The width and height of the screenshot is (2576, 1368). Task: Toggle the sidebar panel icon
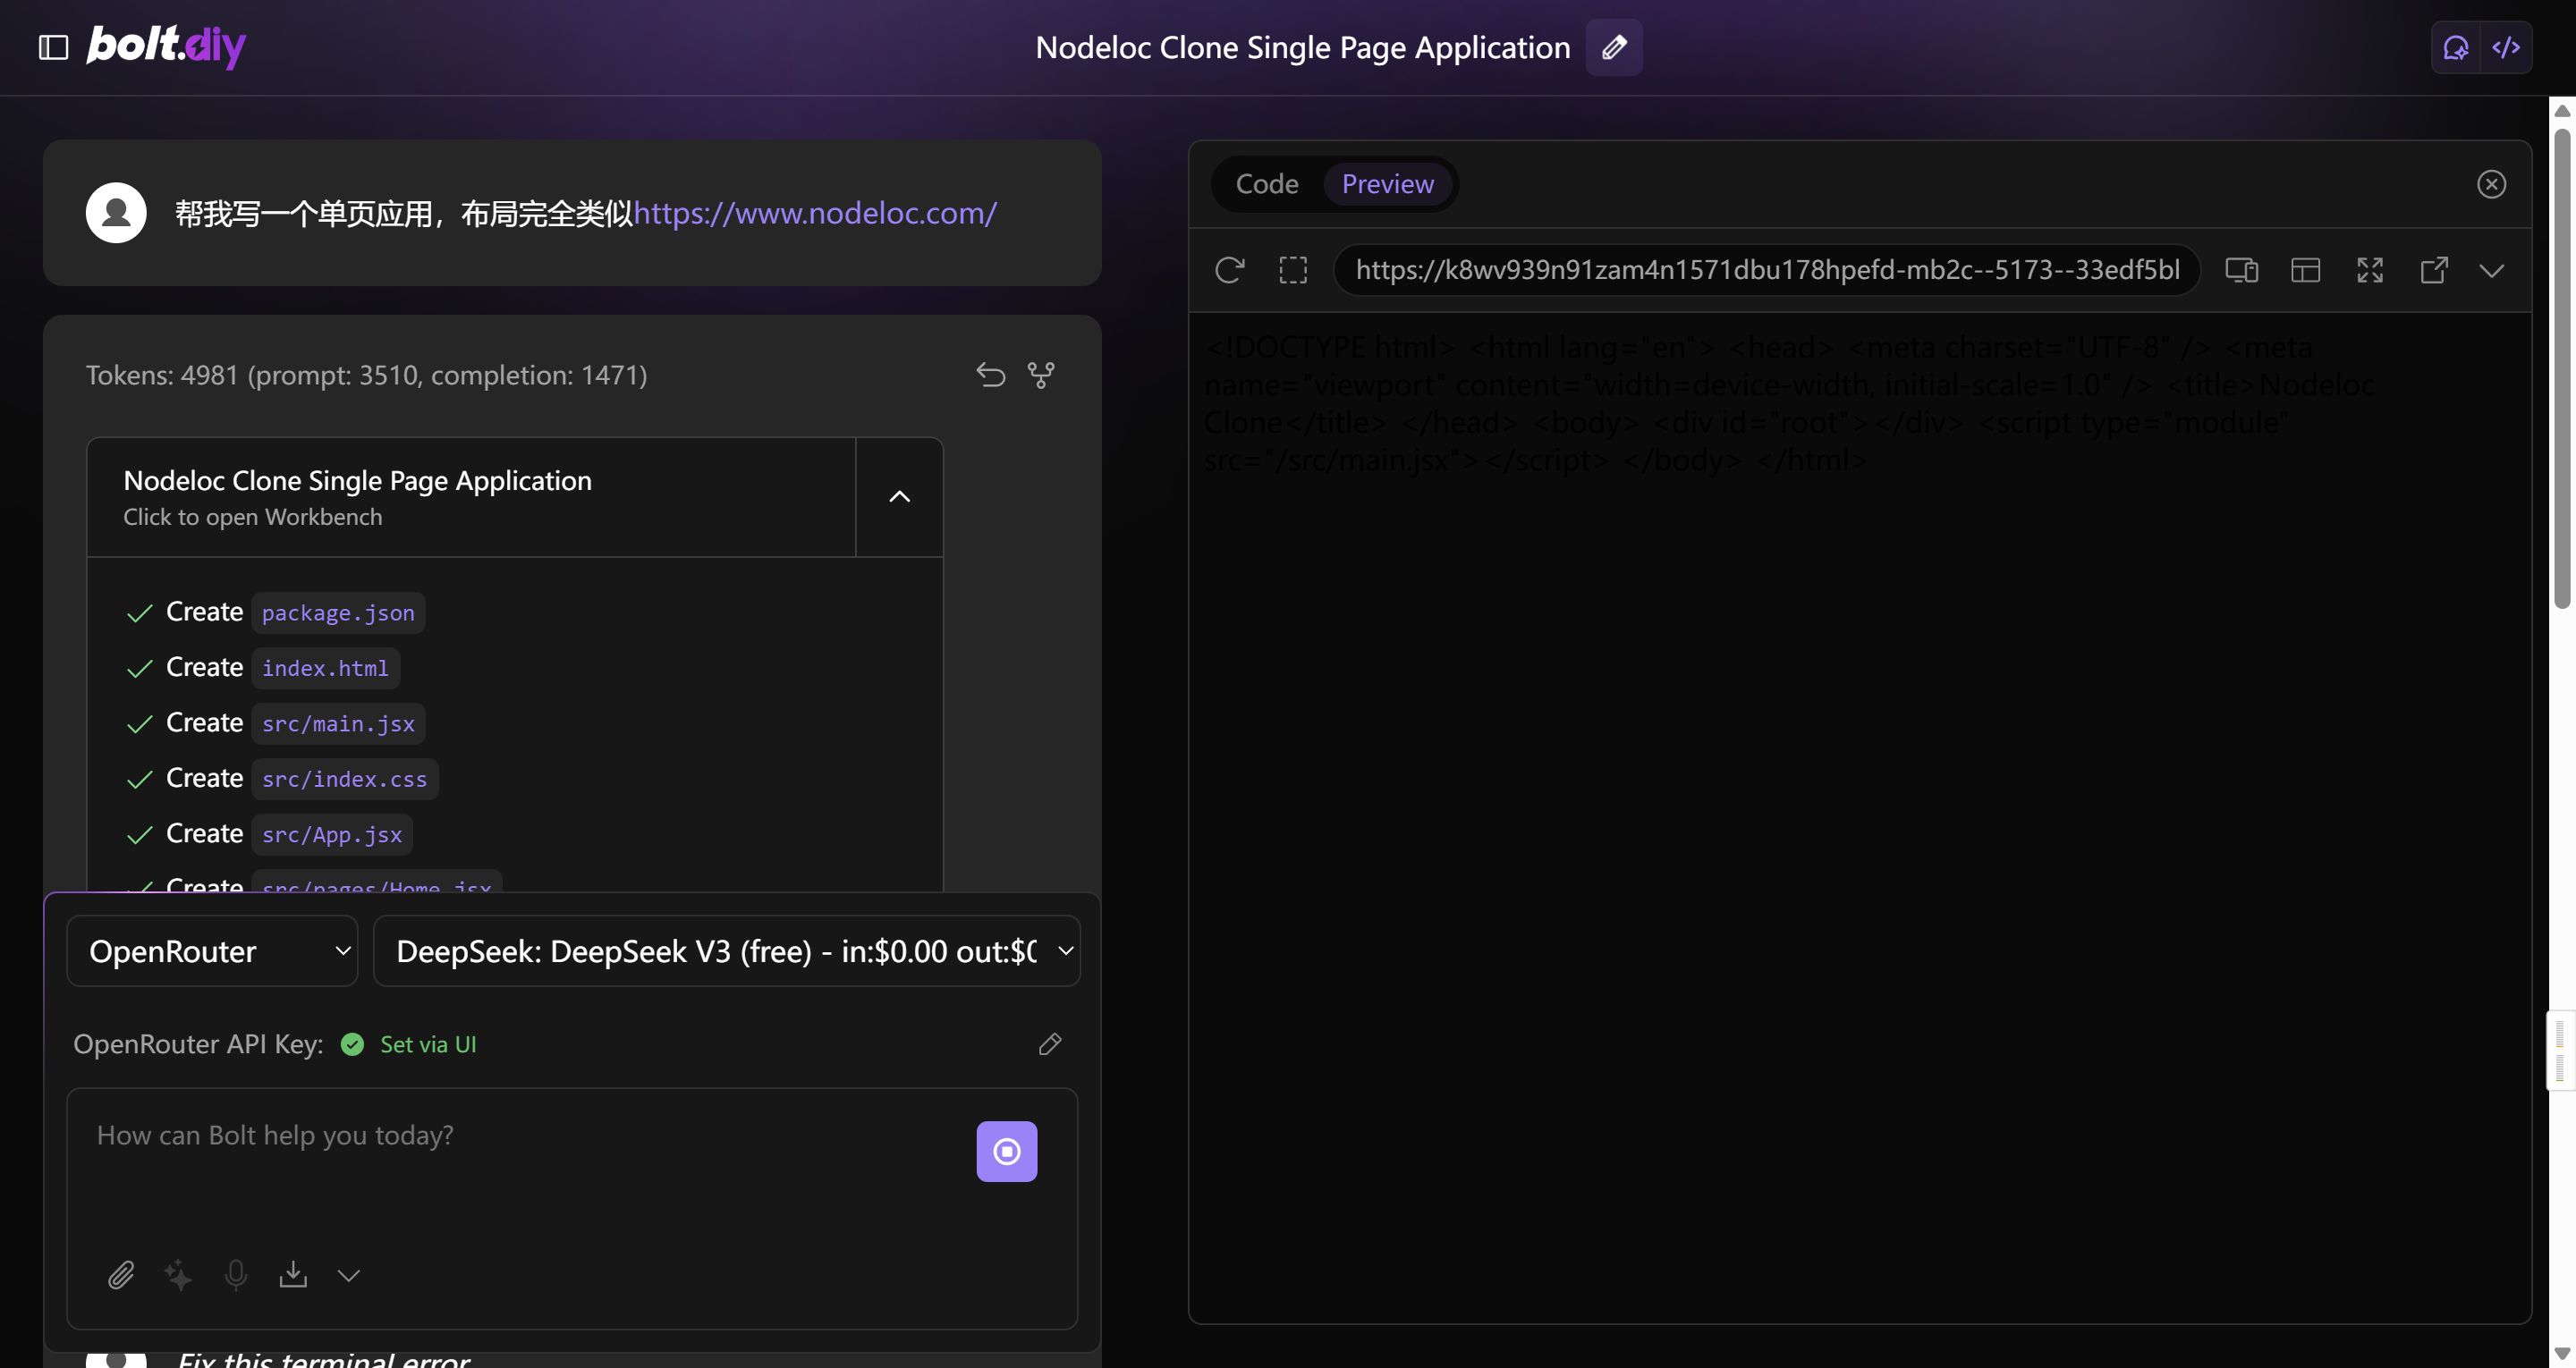53,47
